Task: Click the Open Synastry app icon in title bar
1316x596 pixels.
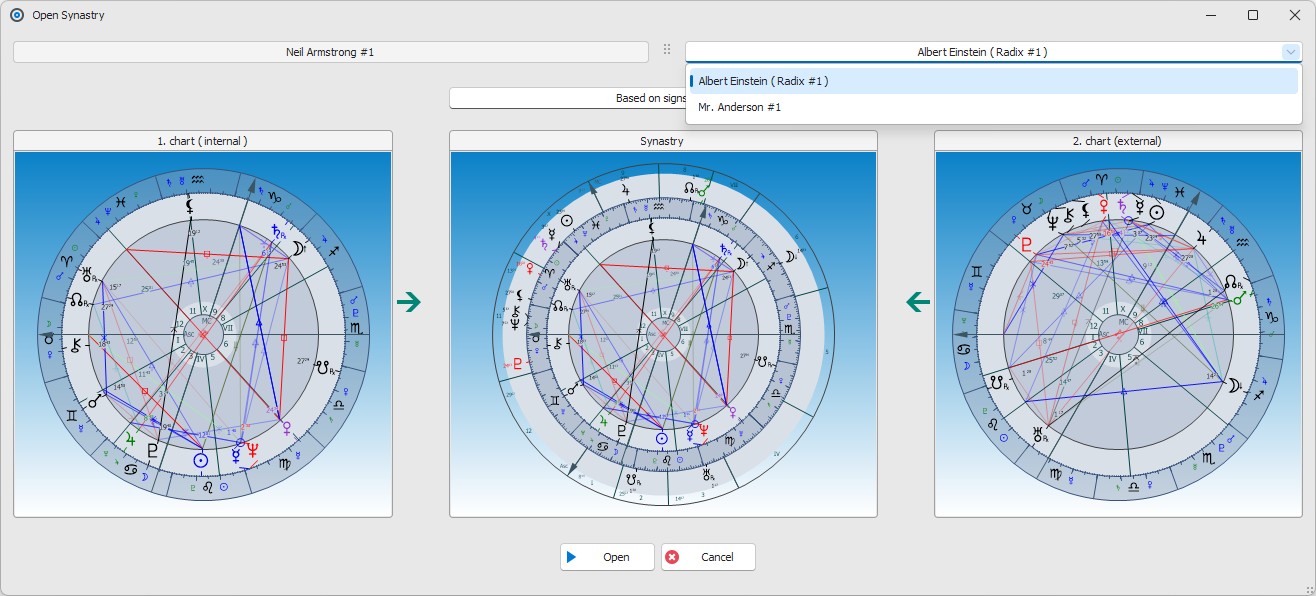Action: point(17,15)
